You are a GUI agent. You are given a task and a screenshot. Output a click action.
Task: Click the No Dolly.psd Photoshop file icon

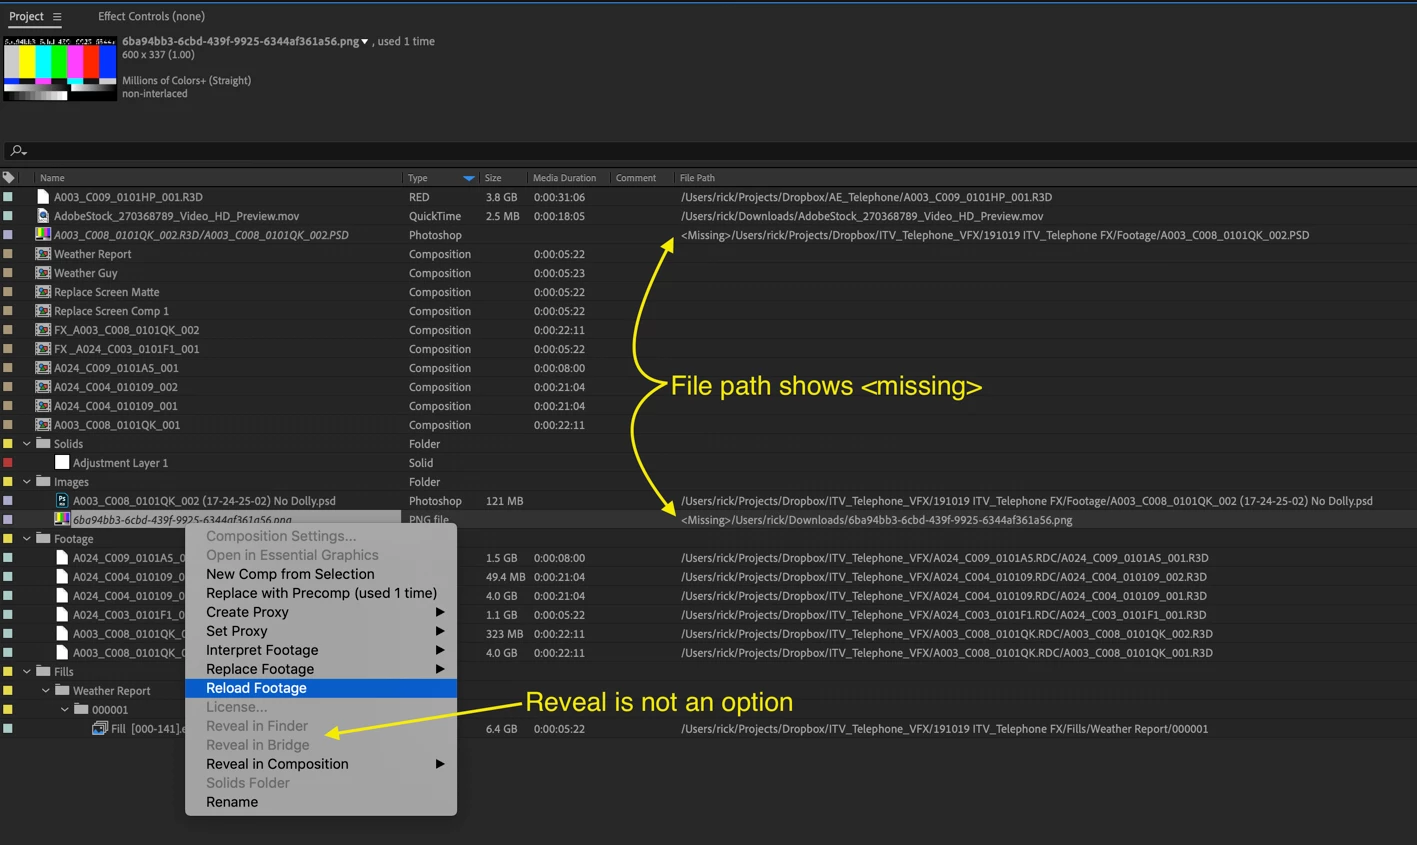(x=62, y=501)
